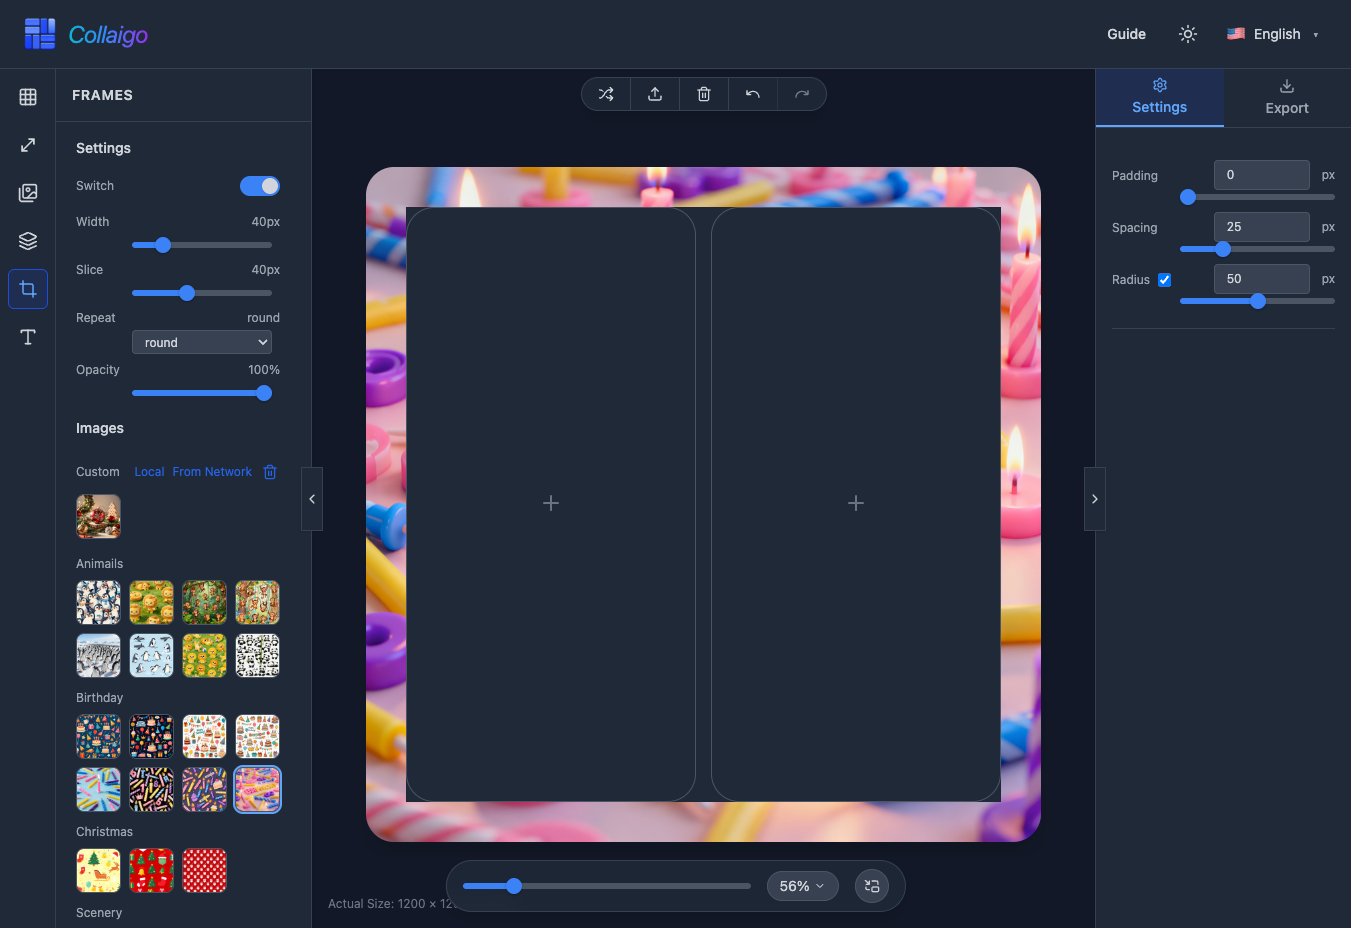Open the 56% zoom level dropdown
1351x928 pixels.
pyautogui.click(x=802, y=886)
